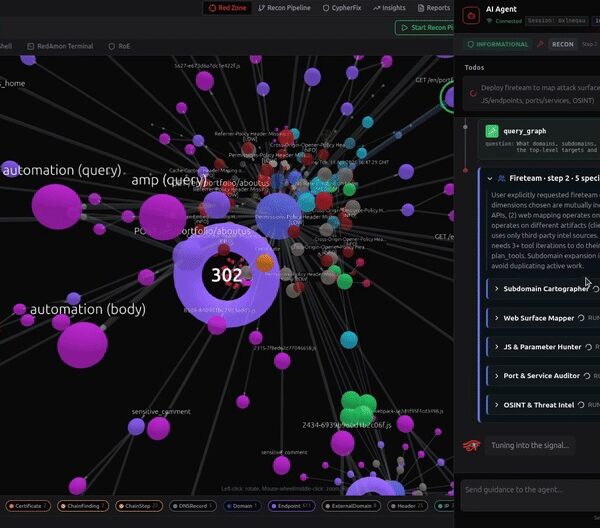Click the Start Recon Pipeline button
The width and height of the screenshot is (600, 528).
(x=425, y=28)
